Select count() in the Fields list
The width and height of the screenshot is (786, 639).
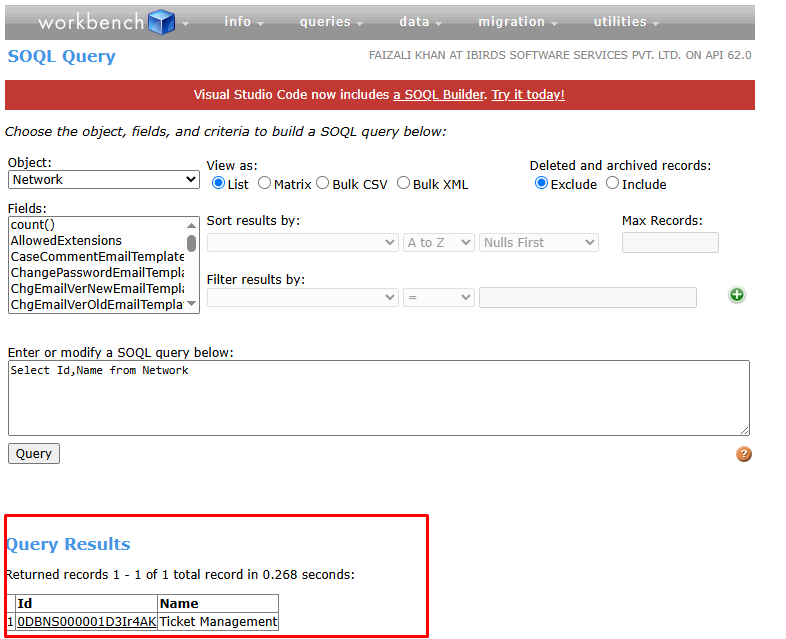pos(33,225)
